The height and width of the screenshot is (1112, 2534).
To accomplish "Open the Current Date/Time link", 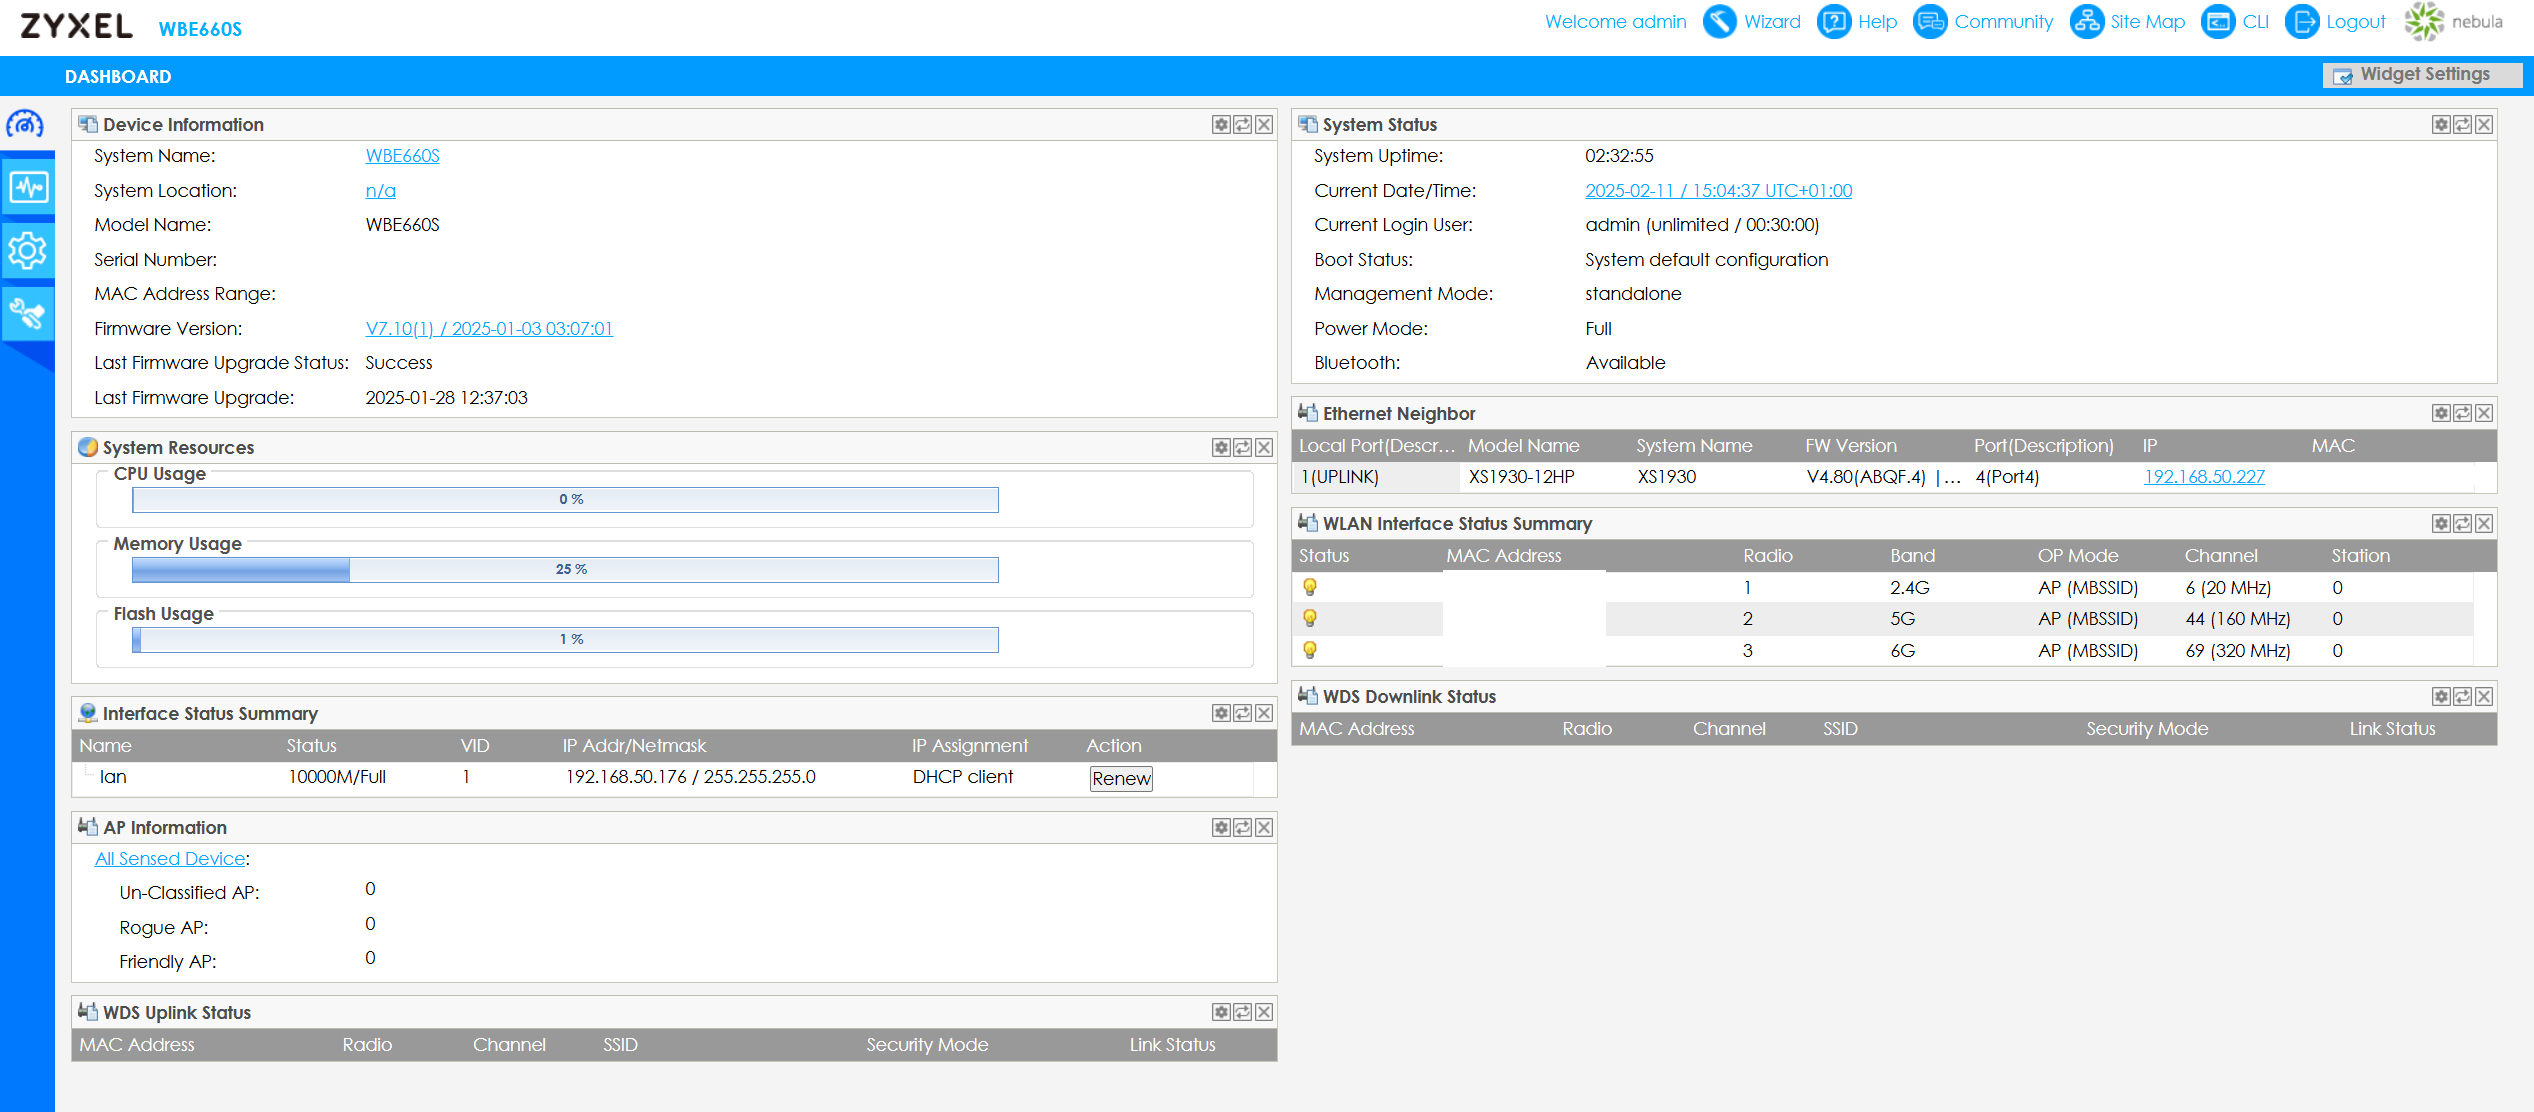I will [1718, 191].
